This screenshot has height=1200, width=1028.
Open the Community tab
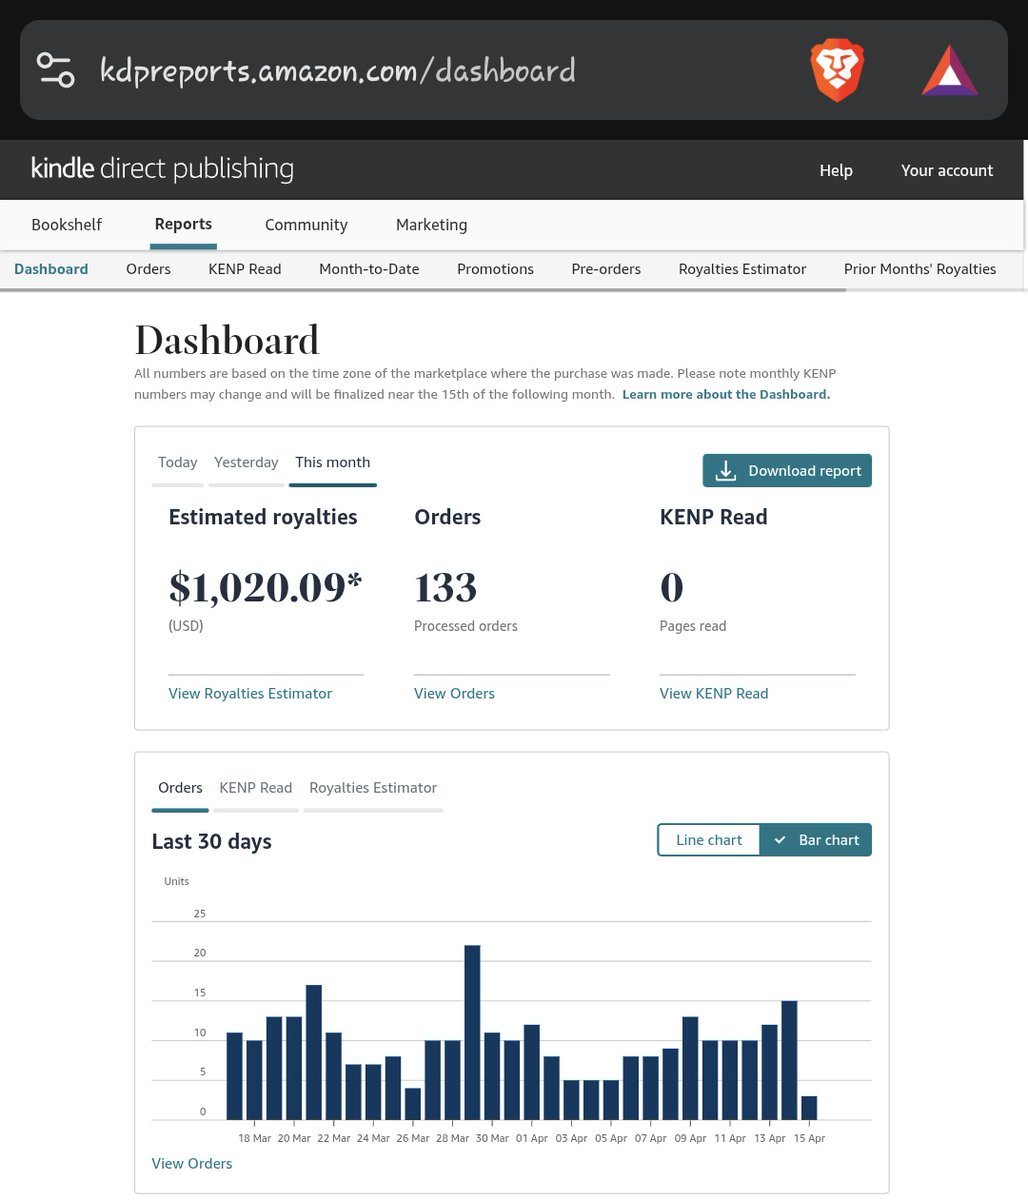coord(306,224)
